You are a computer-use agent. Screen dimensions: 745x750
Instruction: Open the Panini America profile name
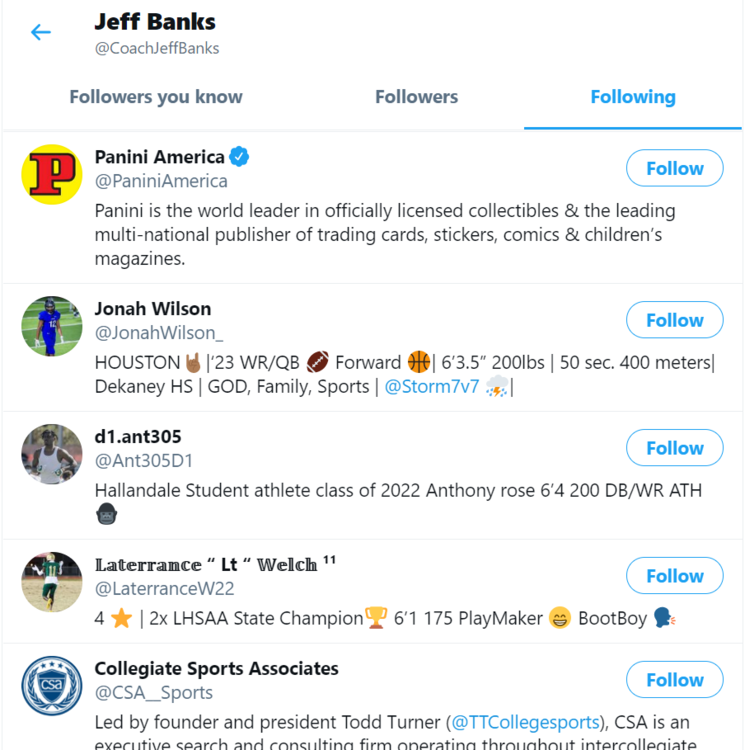tap(159, 157)
